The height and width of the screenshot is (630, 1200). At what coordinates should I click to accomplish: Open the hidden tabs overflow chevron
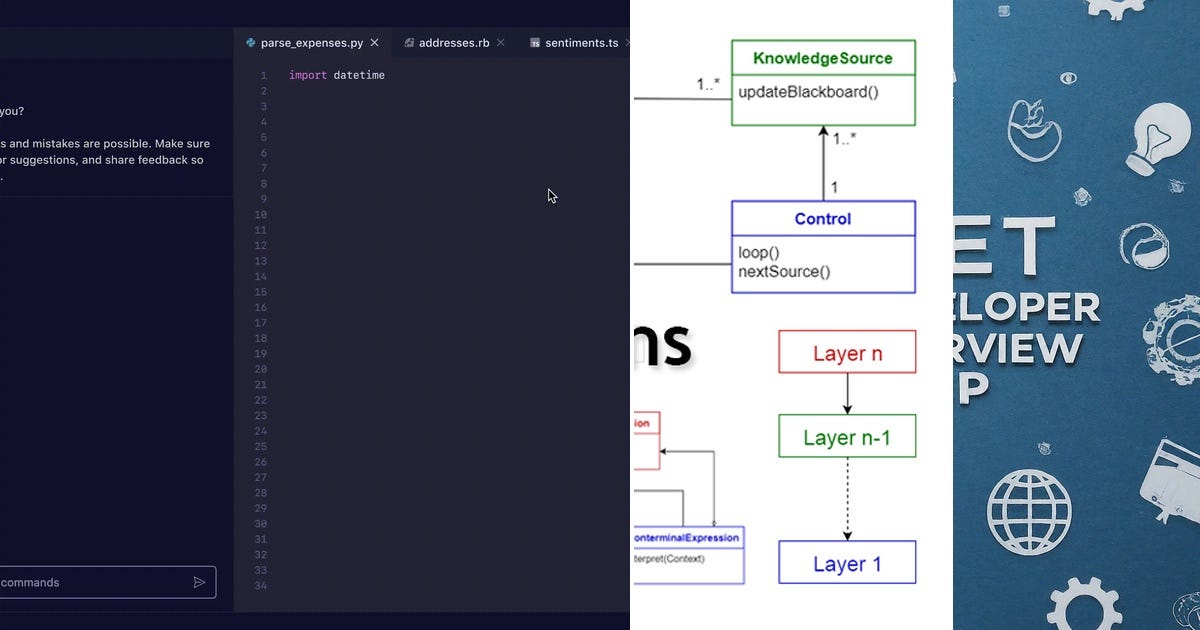point(627,42)
